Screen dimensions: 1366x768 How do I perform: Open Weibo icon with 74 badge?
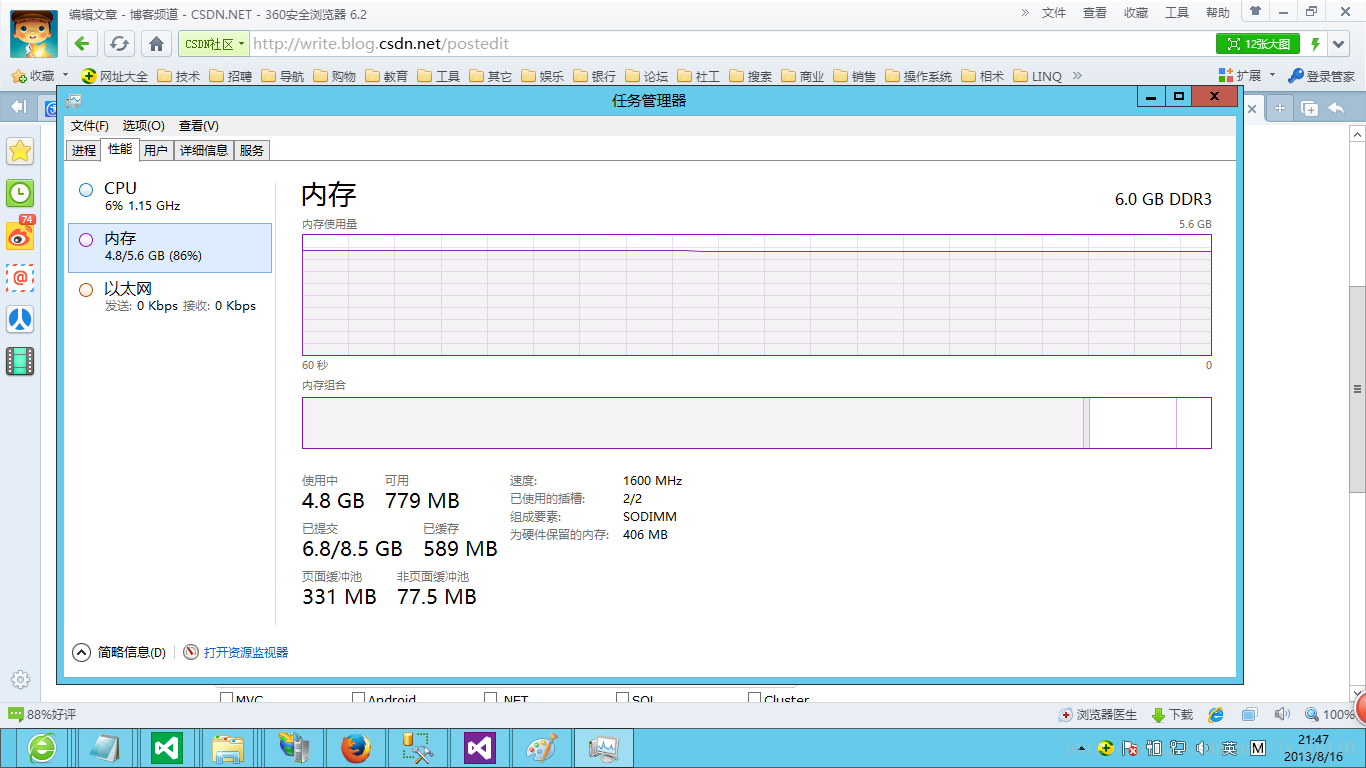coord(20,234)
